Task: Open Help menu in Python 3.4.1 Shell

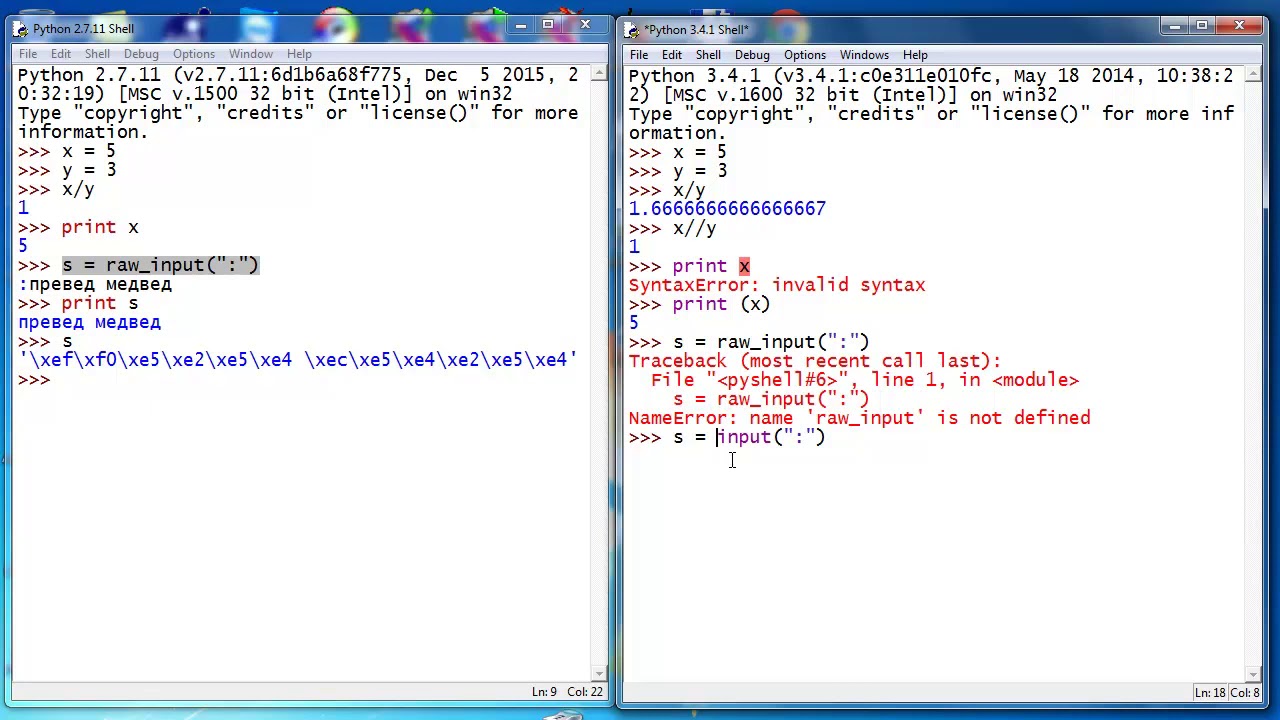Action: click(x=915, y=55)
